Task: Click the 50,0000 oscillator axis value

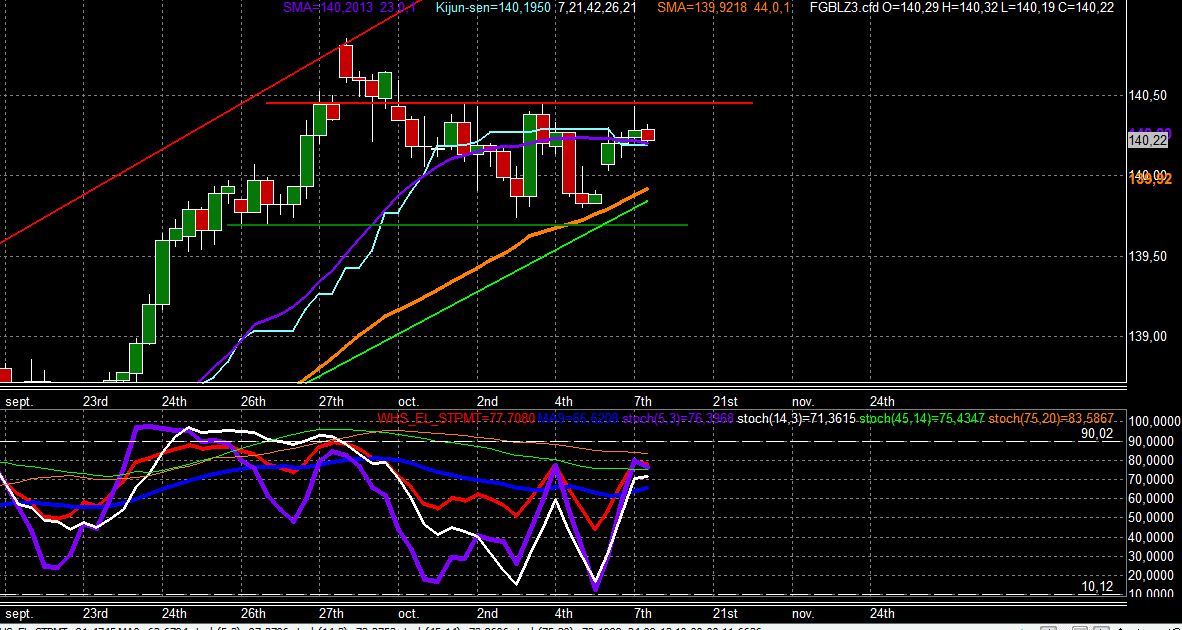Action: [x=1152, y=518]
